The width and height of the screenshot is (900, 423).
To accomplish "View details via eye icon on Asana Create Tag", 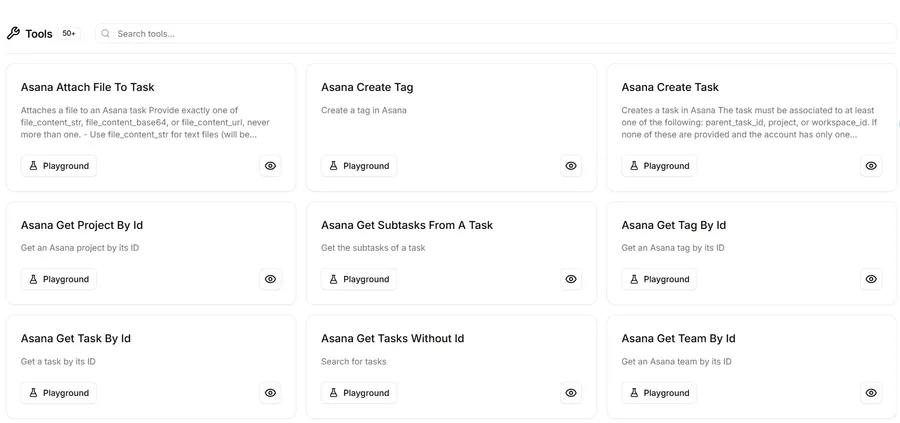I will [571, 166].
